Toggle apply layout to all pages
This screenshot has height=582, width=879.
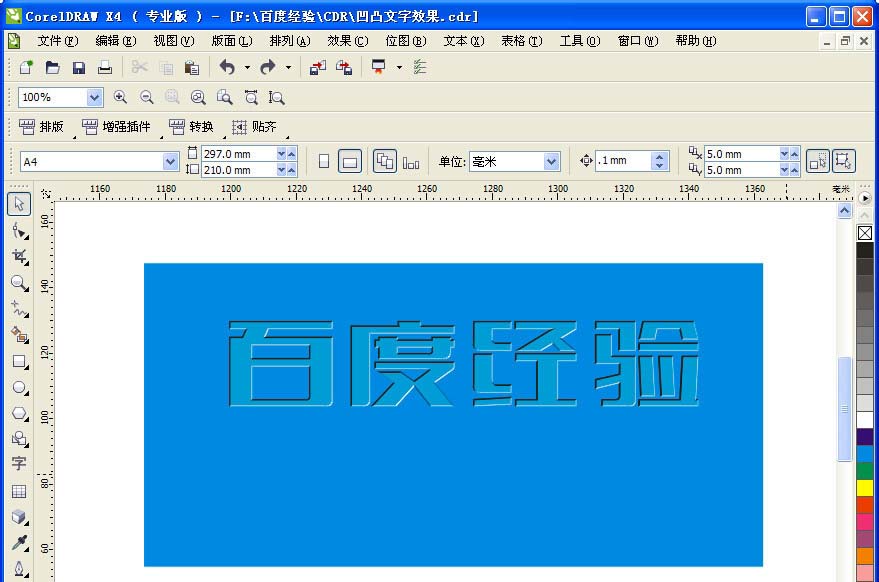385,161
